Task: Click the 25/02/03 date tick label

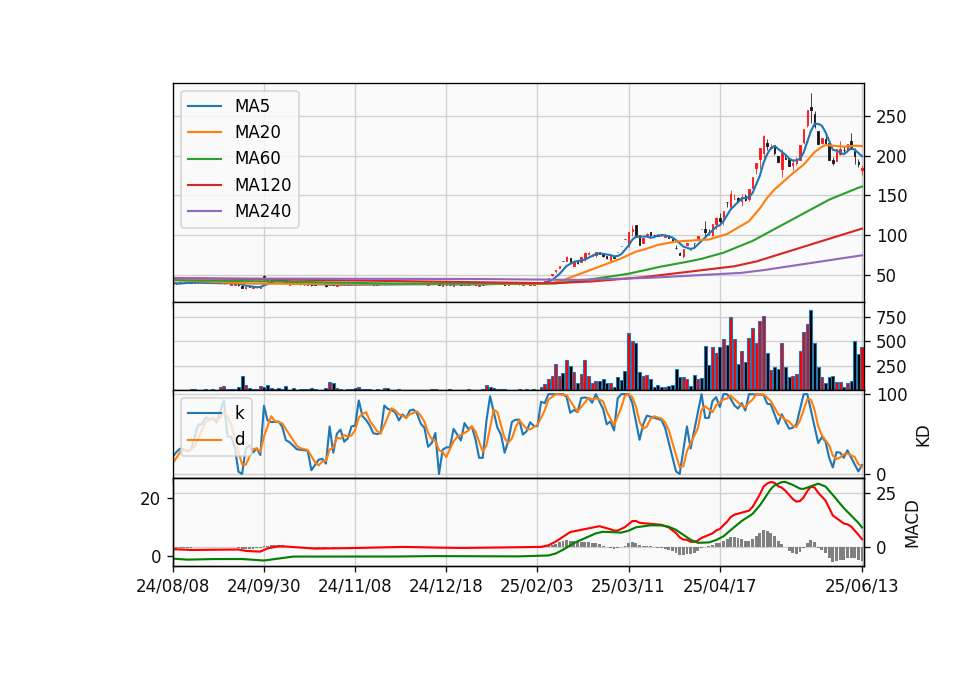Action: tap(537, 586)
